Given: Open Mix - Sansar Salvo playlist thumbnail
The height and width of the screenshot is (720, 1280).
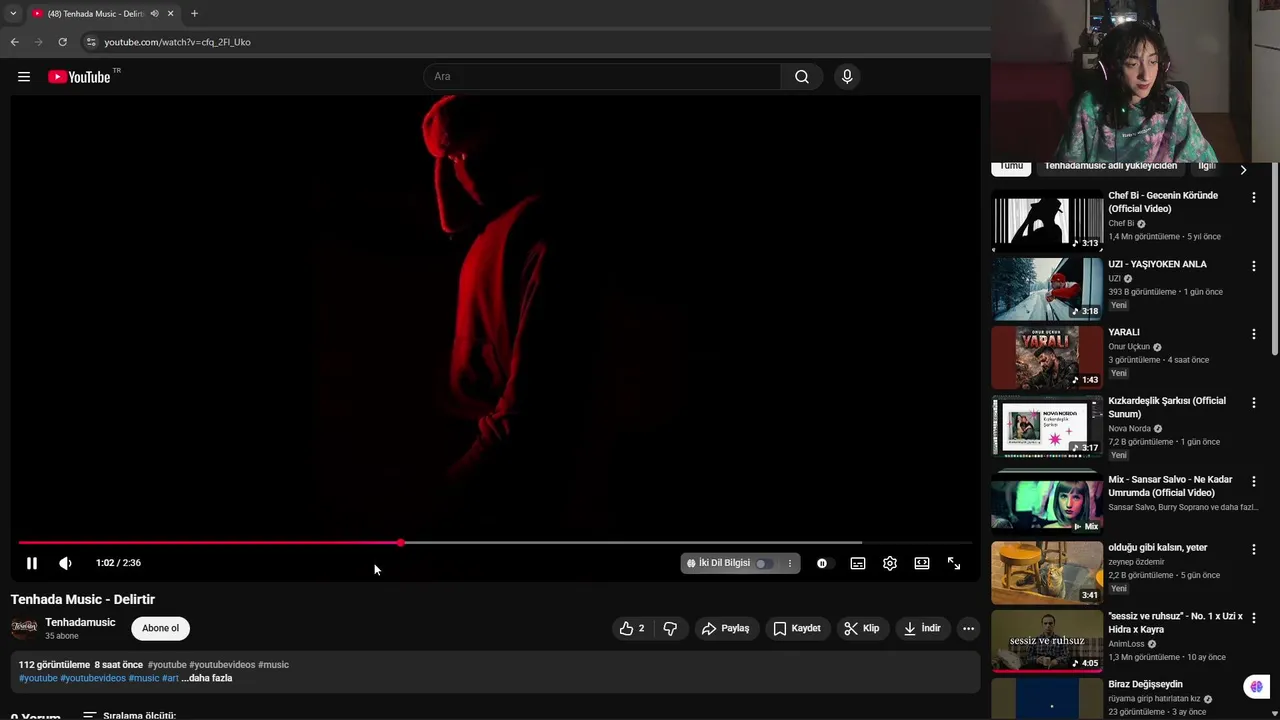Looking at the screenshot, I should tap(1047, 503).
